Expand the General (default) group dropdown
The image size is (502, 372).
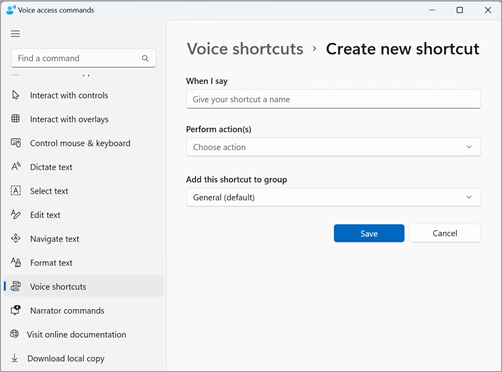pyautogui.click(x=333, y=197)
